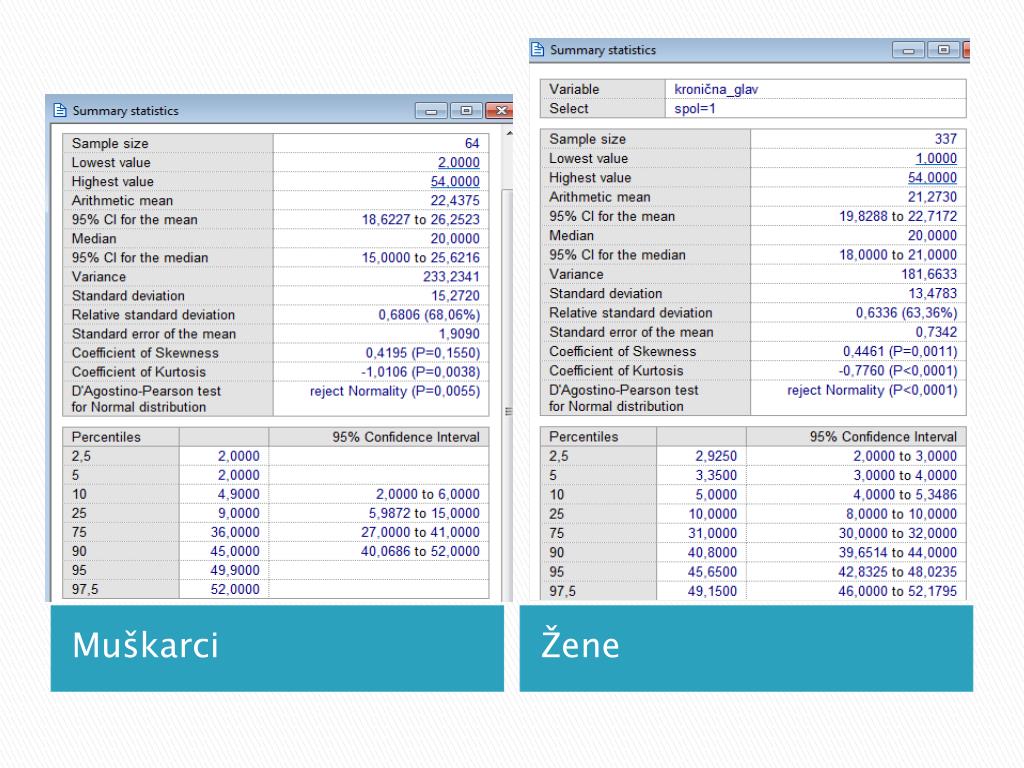The image size is (1024, 768).
Task: Select the 95th percentile CI 42,8325 to 48,0235
Action: click(897, 571)
